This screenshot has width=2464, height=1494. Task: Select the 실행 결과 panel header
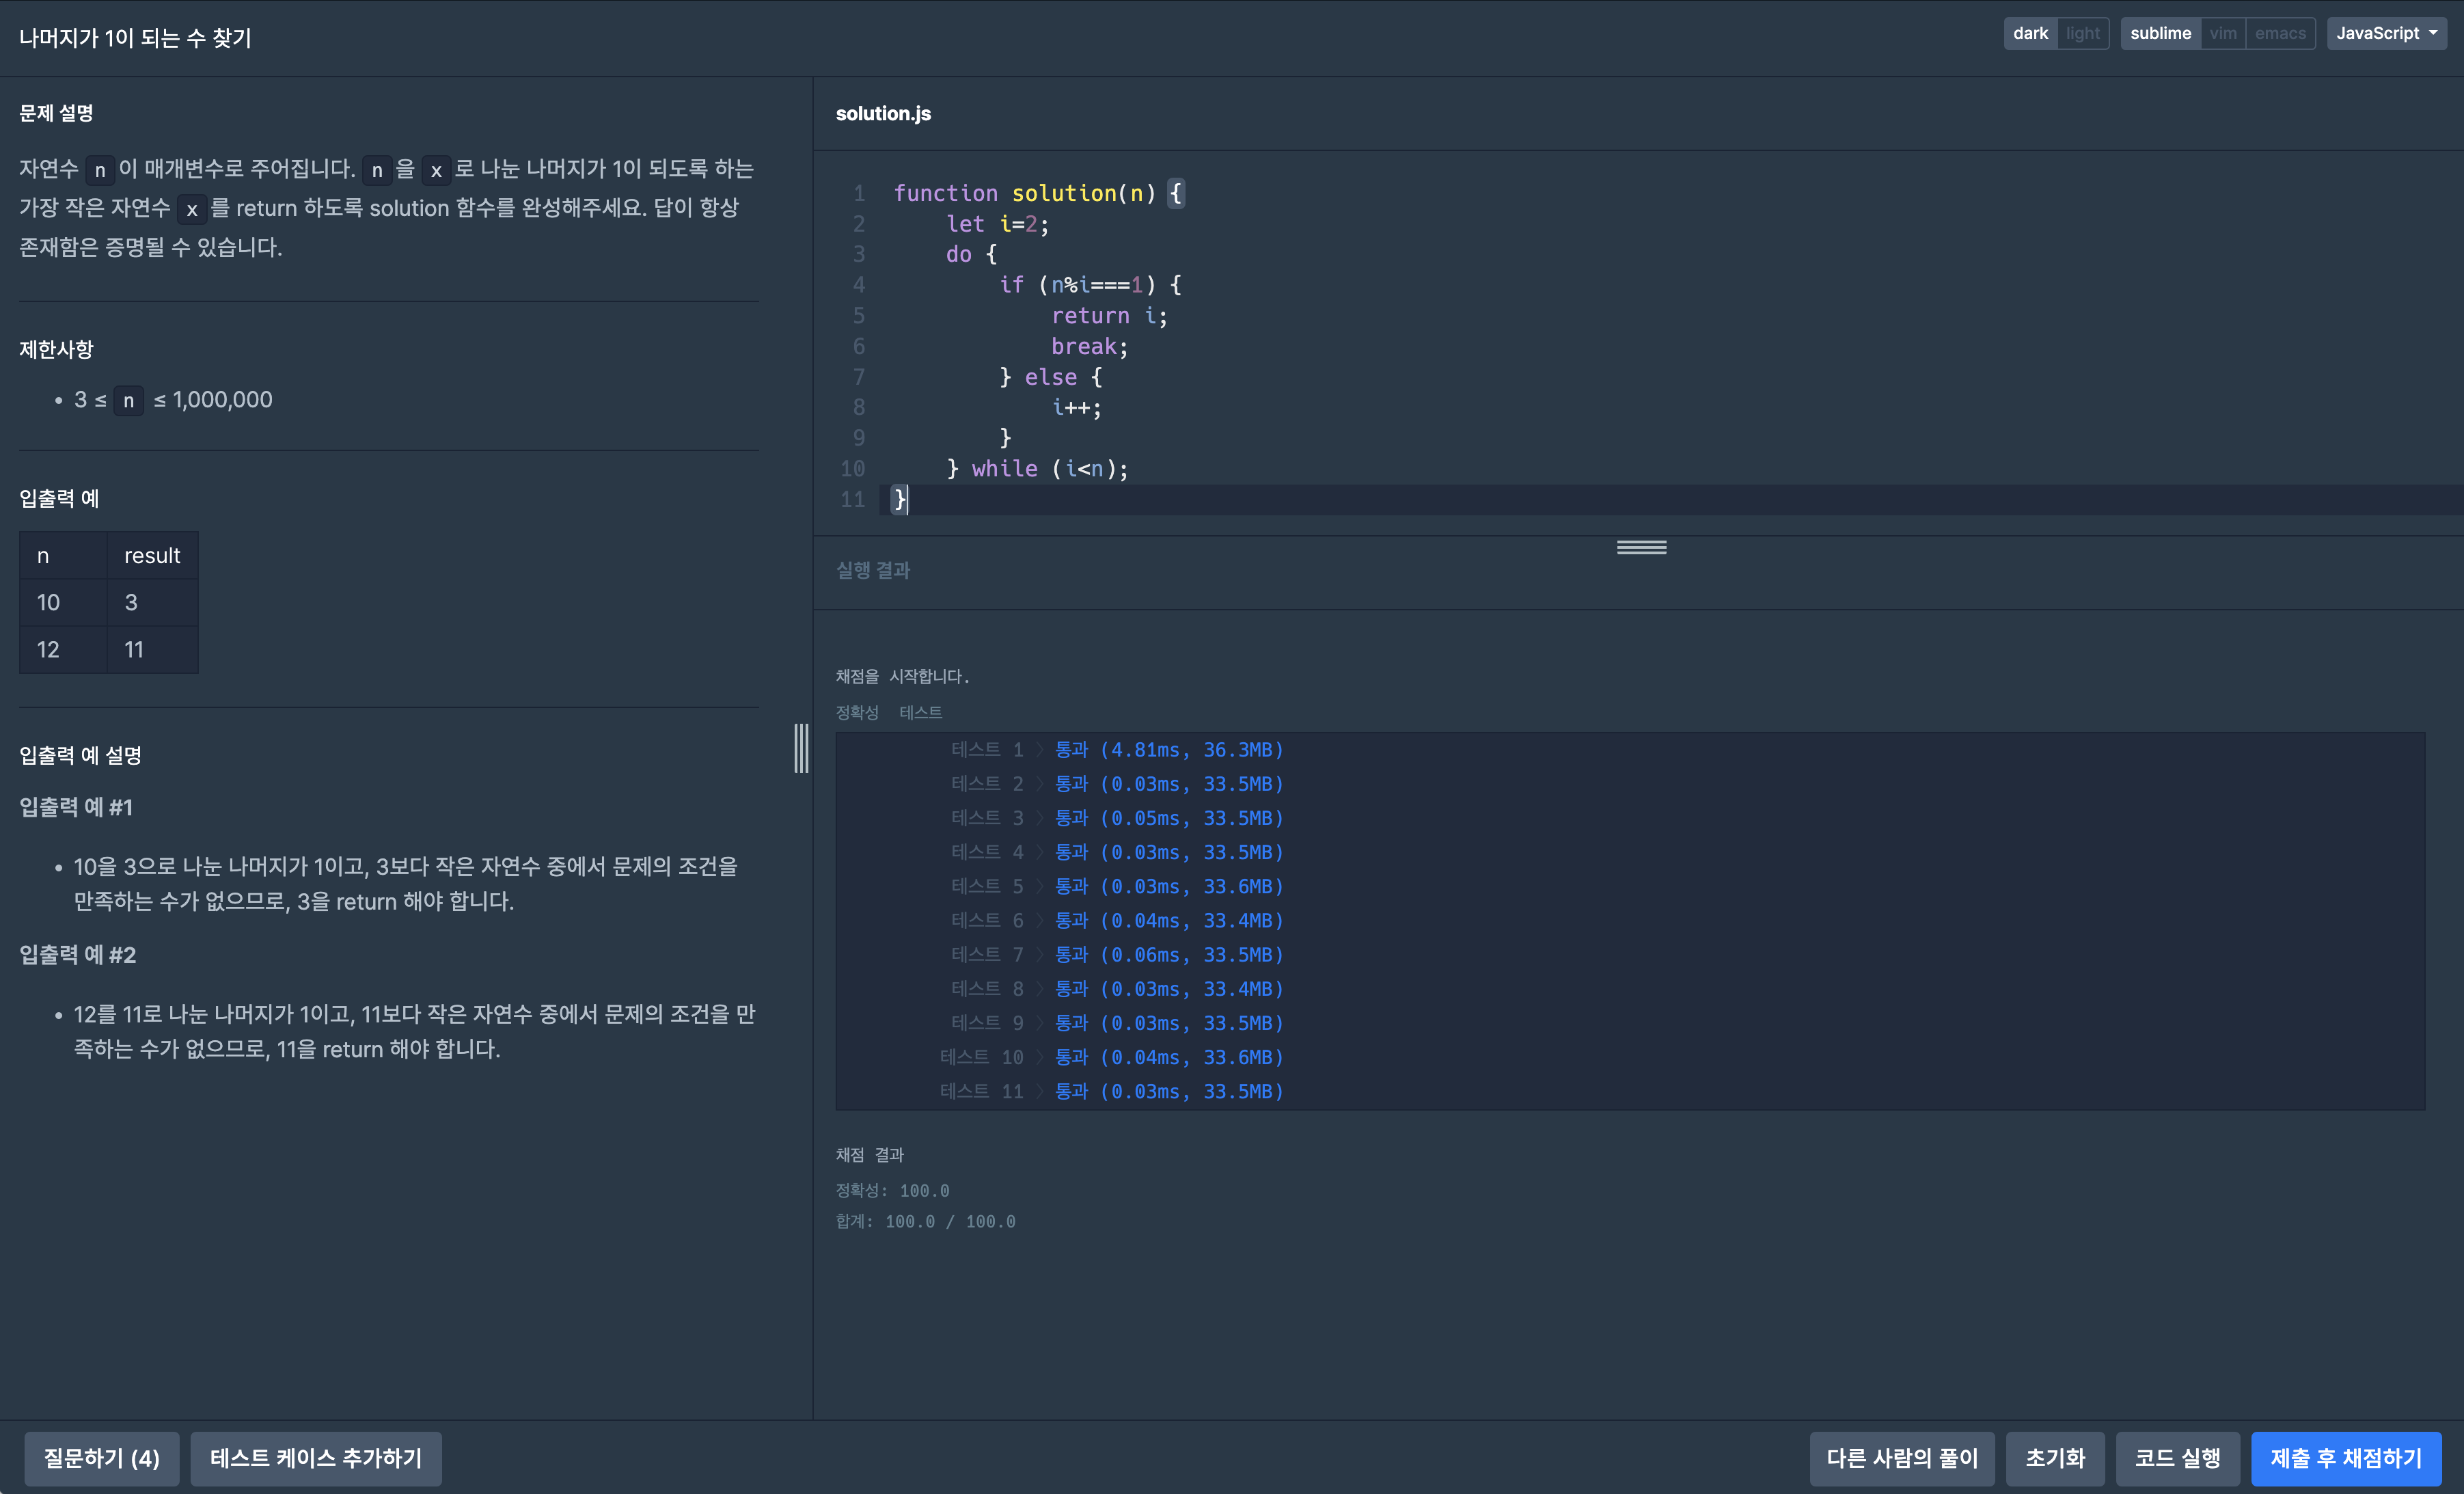(x=873, y=570)
